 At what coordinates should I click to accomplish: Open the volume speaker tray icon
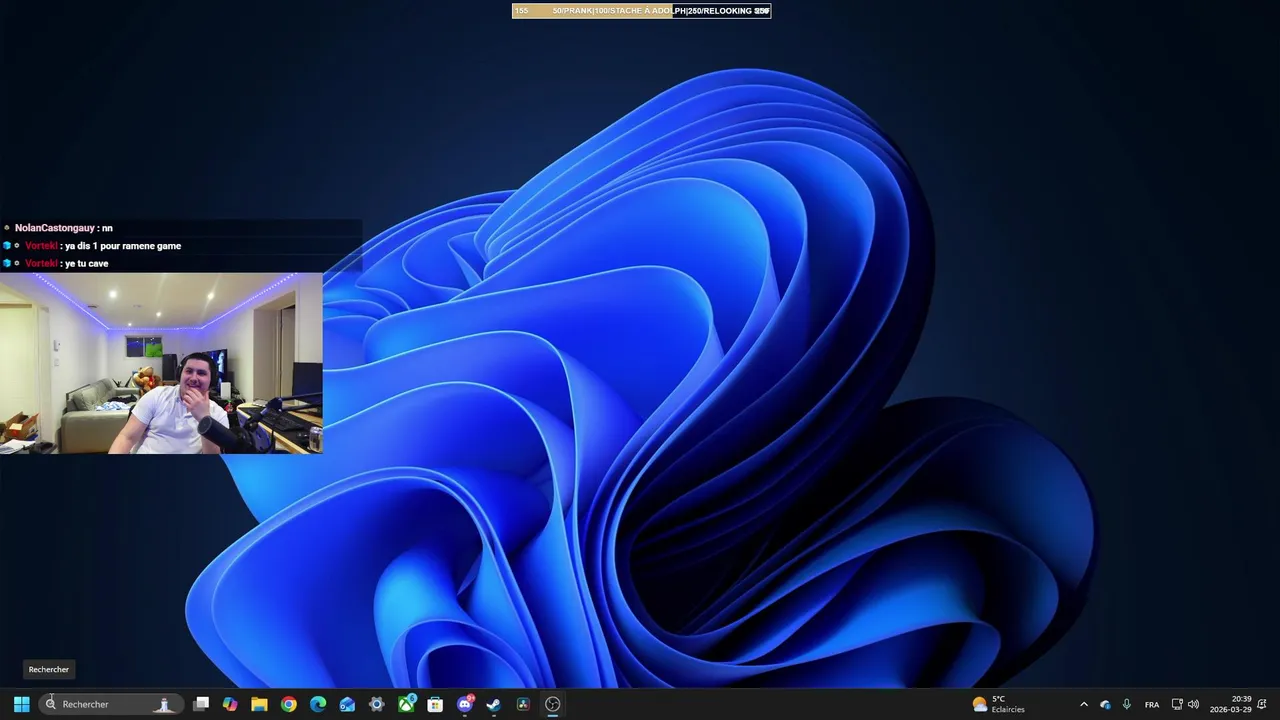(1193, 704)
